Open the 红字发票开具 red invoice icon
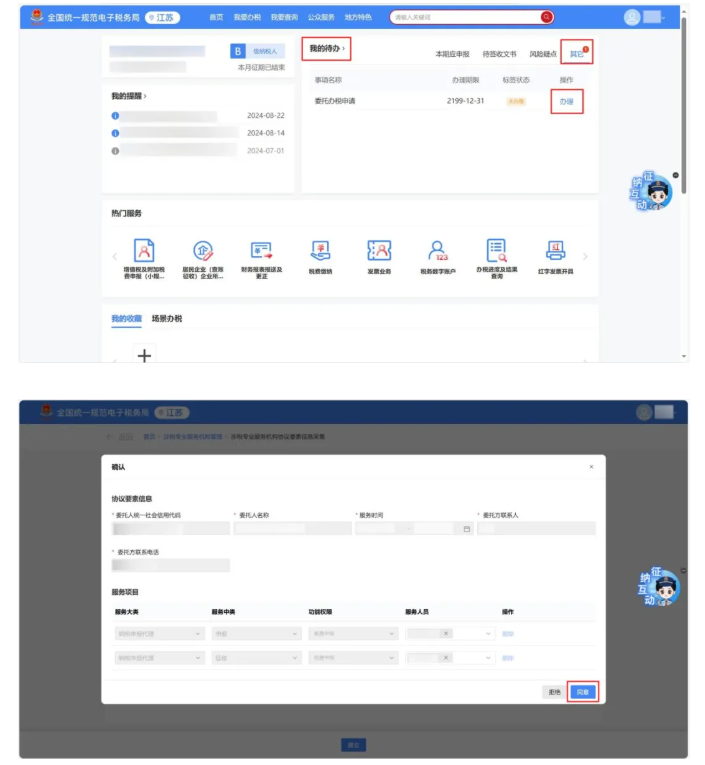705x765 pixels. (556, 251)
